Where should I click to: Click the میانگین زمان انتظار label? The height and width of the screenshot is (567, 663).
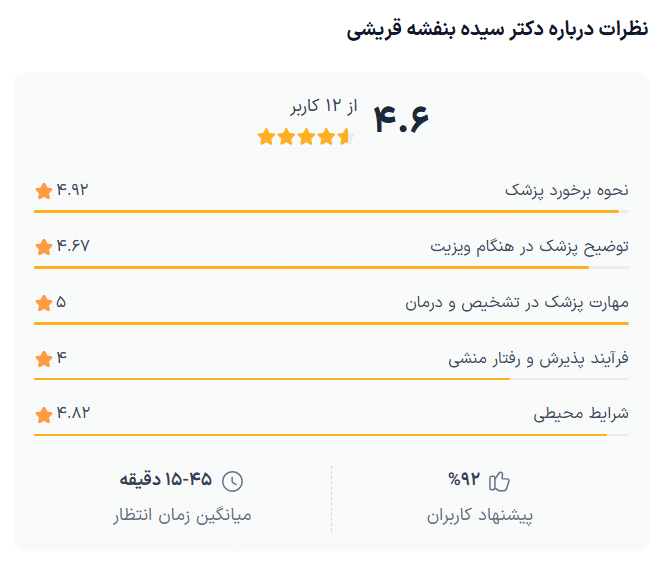(182, 516)
